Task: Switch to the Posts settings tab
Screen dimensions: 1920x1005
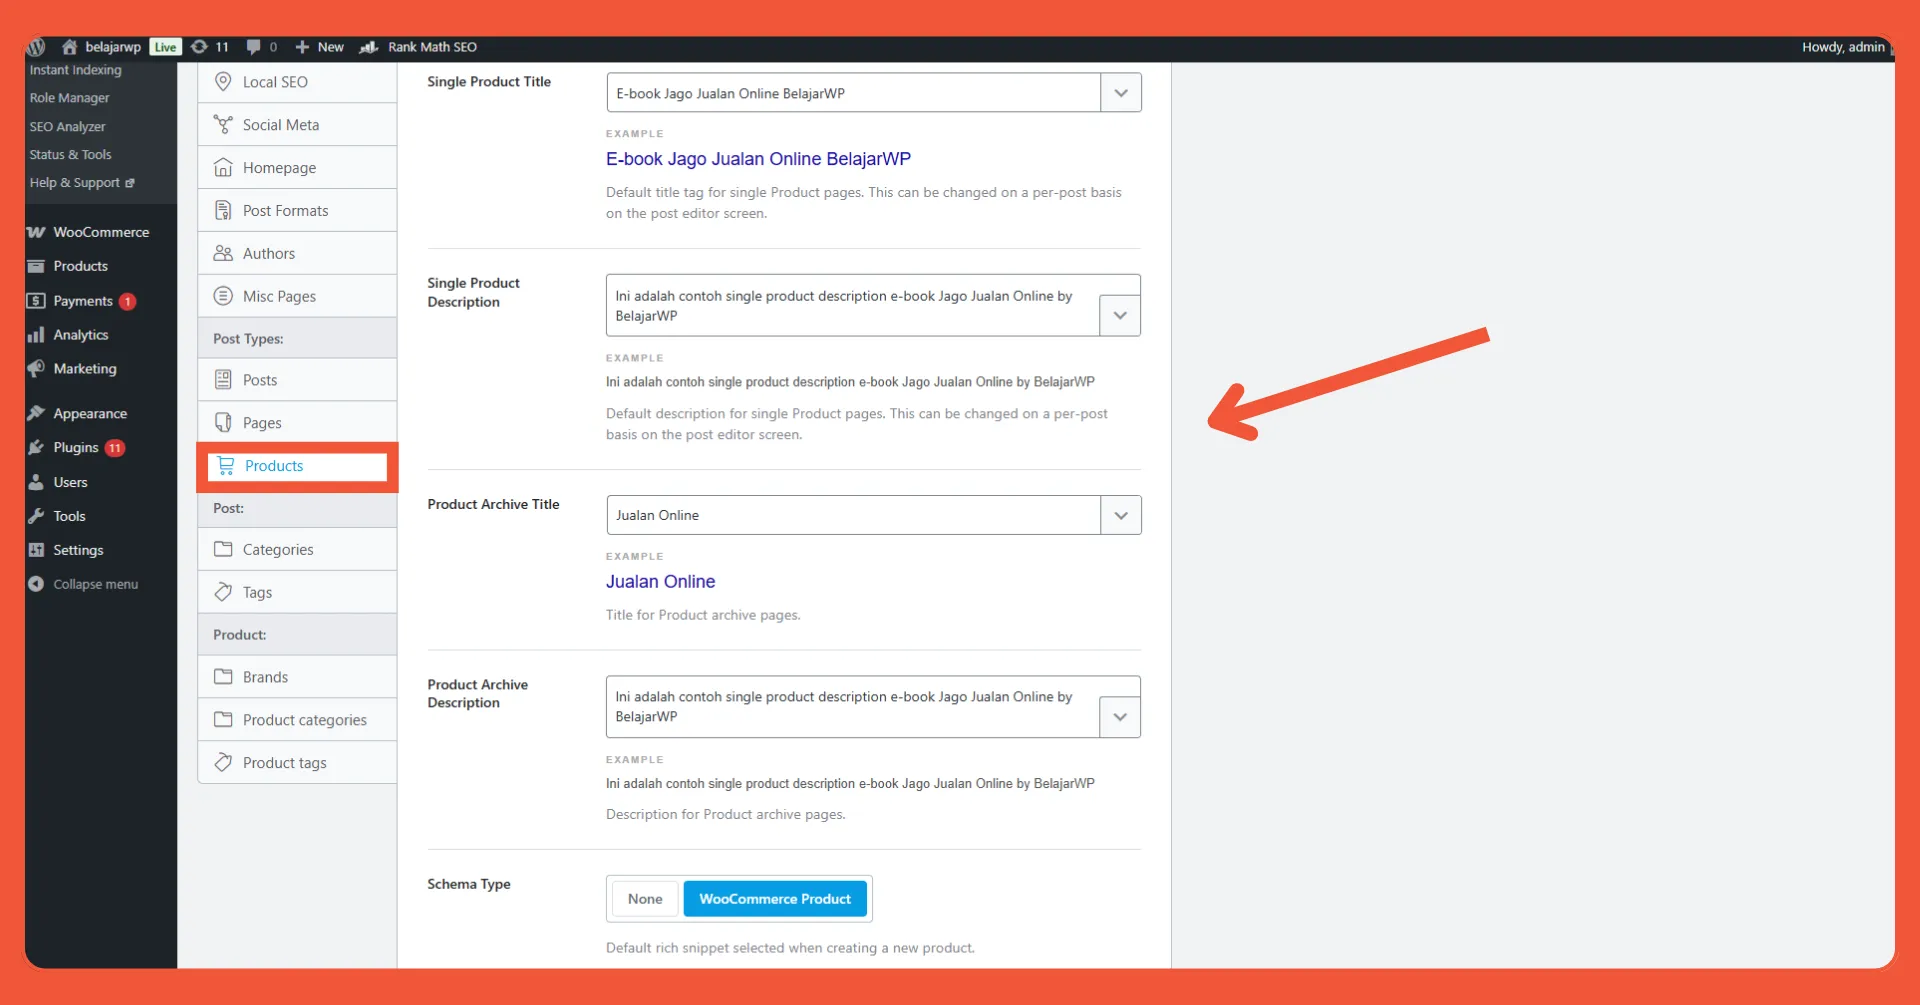Action: pyautogui.click(x=262, y=379)
